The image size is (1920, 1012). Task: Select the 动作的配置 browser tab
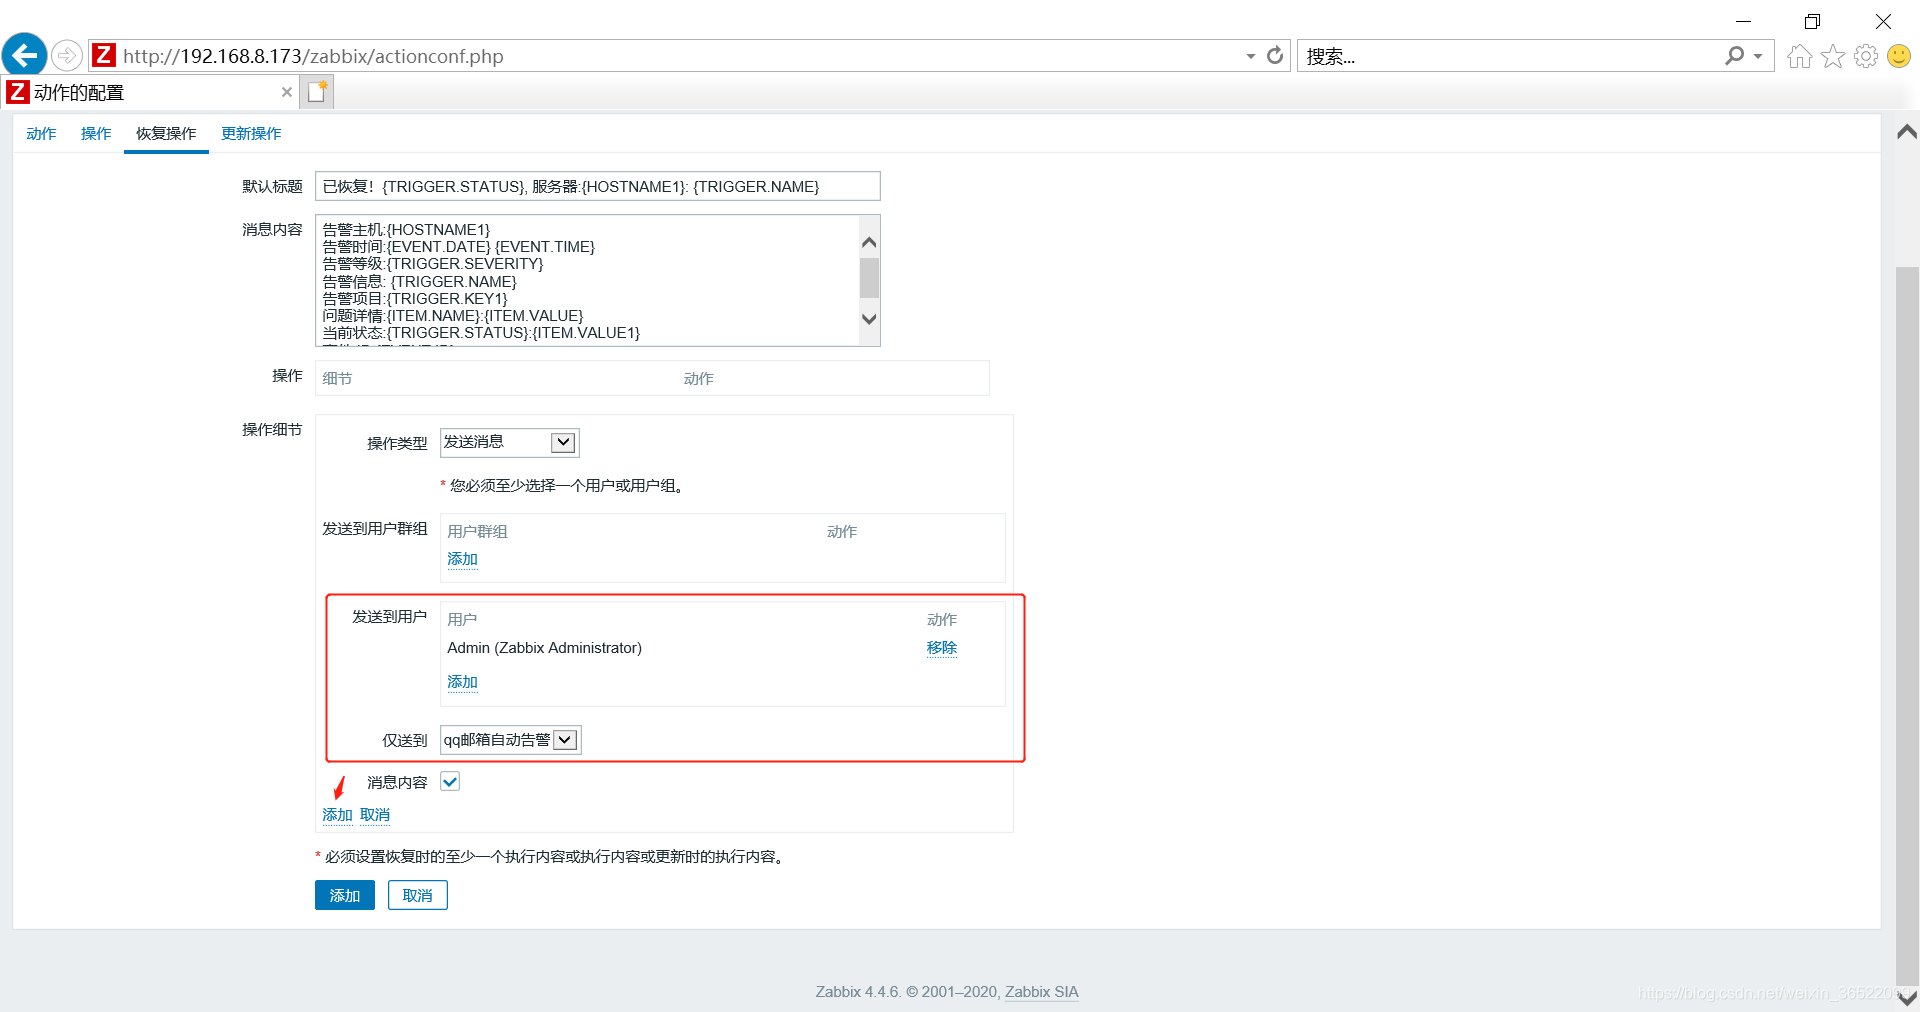click(x=150, y=92)
